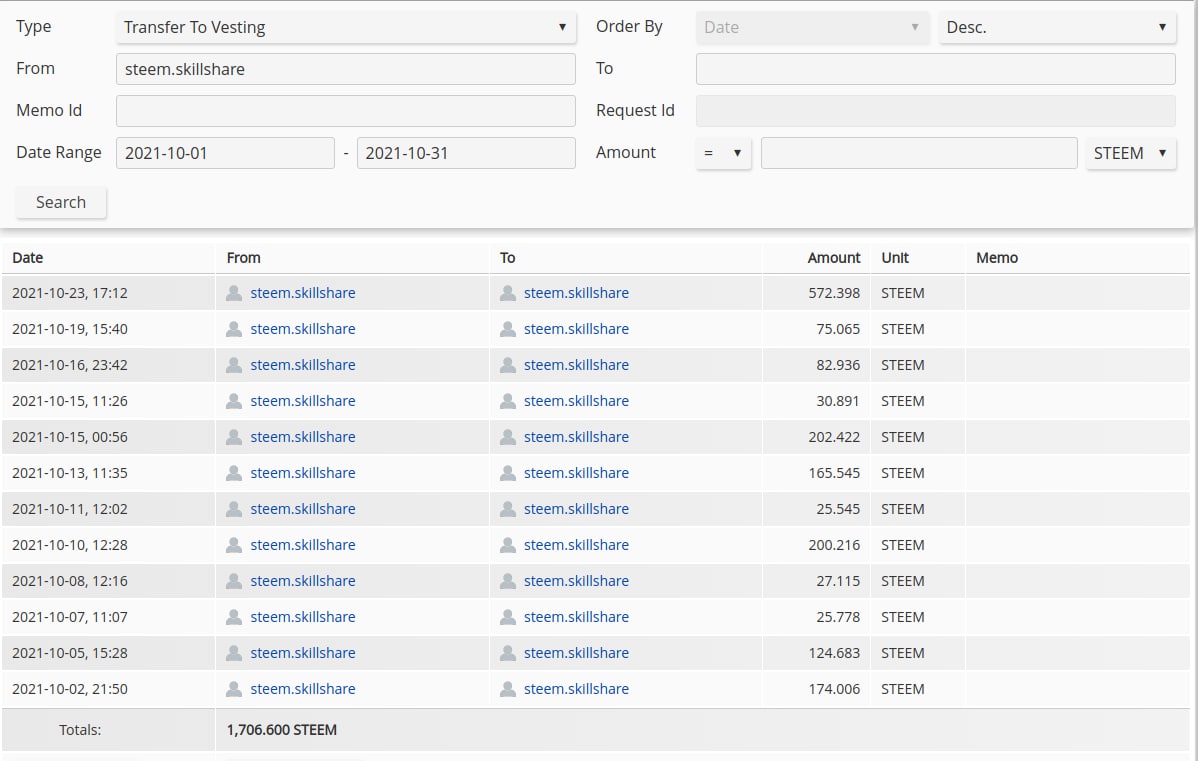The image size is (1198, 761).
Task: Click the Amount column header
Action: [x=833, y=258]
